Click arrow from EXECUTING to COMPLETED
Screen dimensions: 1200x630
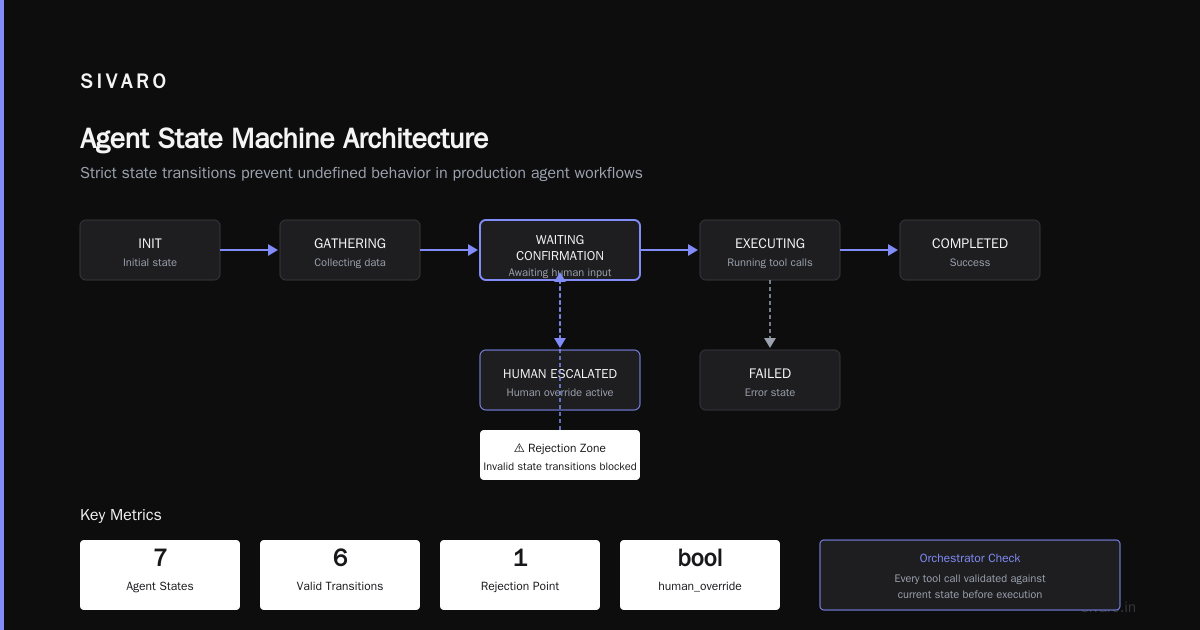tap(869, 250)
